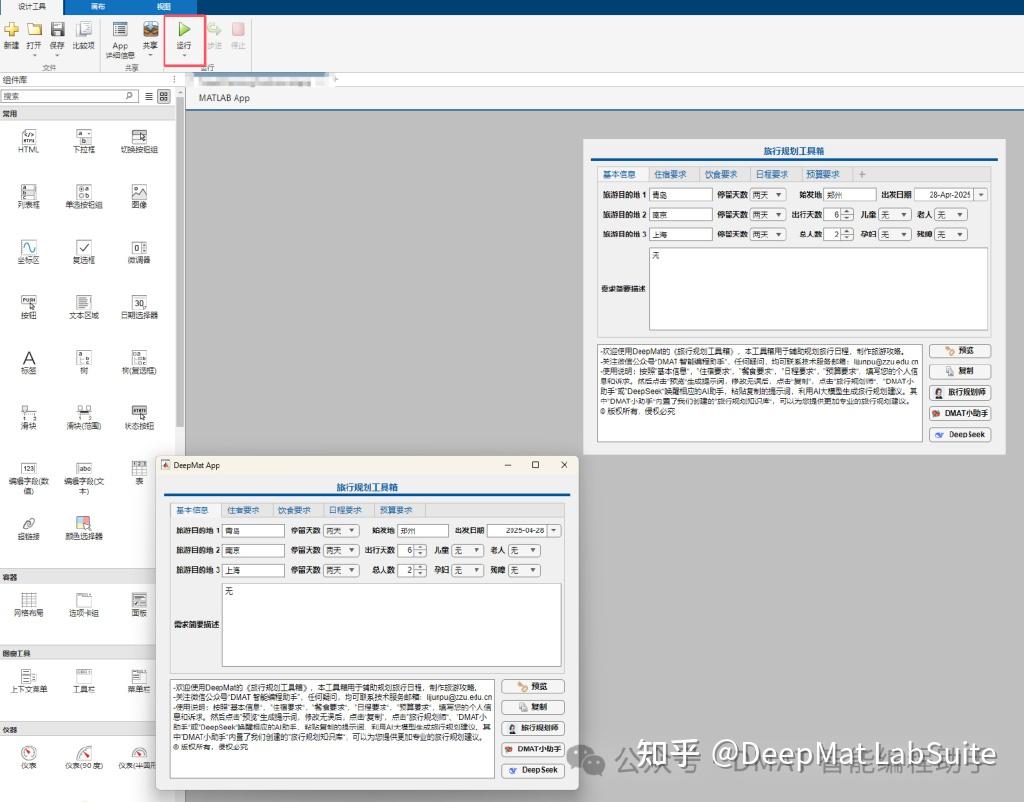The image size is (1024, 802).
Task: Click the 保存 (Save) icon in the toolbar
Action: click(x=57, y=33)
